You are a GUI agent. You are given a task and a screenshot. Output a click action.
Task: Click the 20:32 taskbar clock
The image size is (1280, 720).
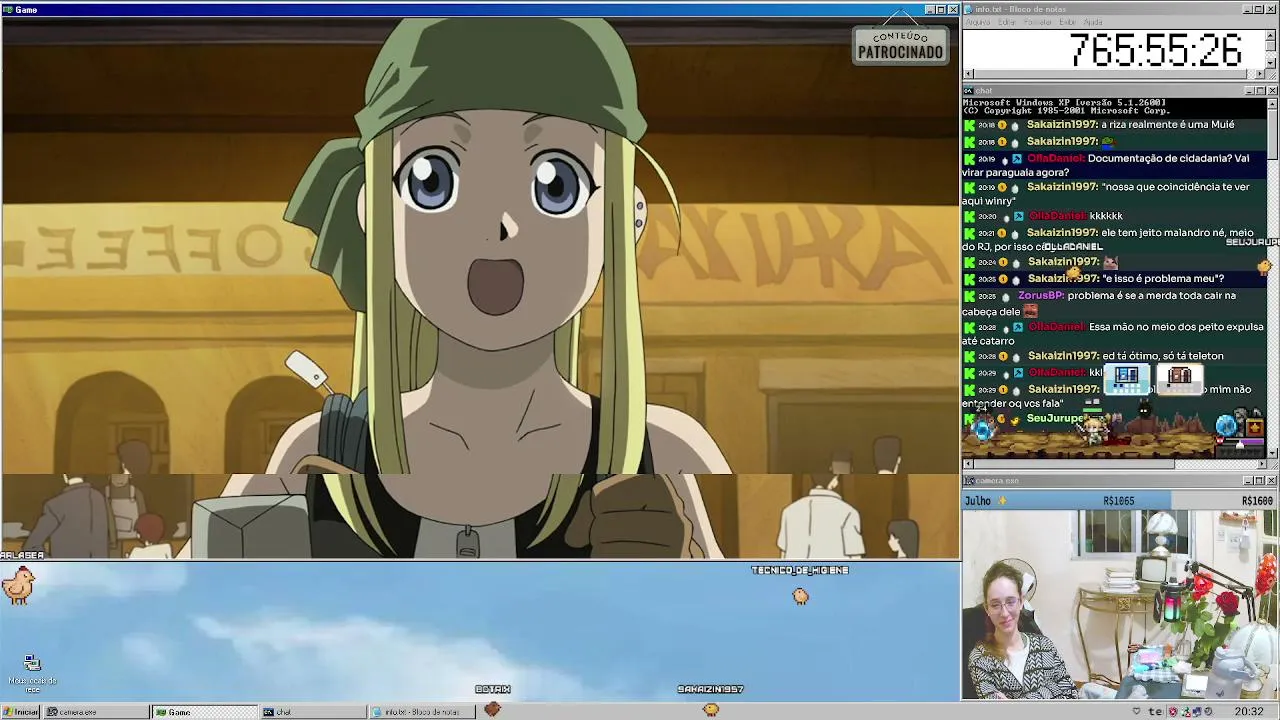pos(1248,712)
